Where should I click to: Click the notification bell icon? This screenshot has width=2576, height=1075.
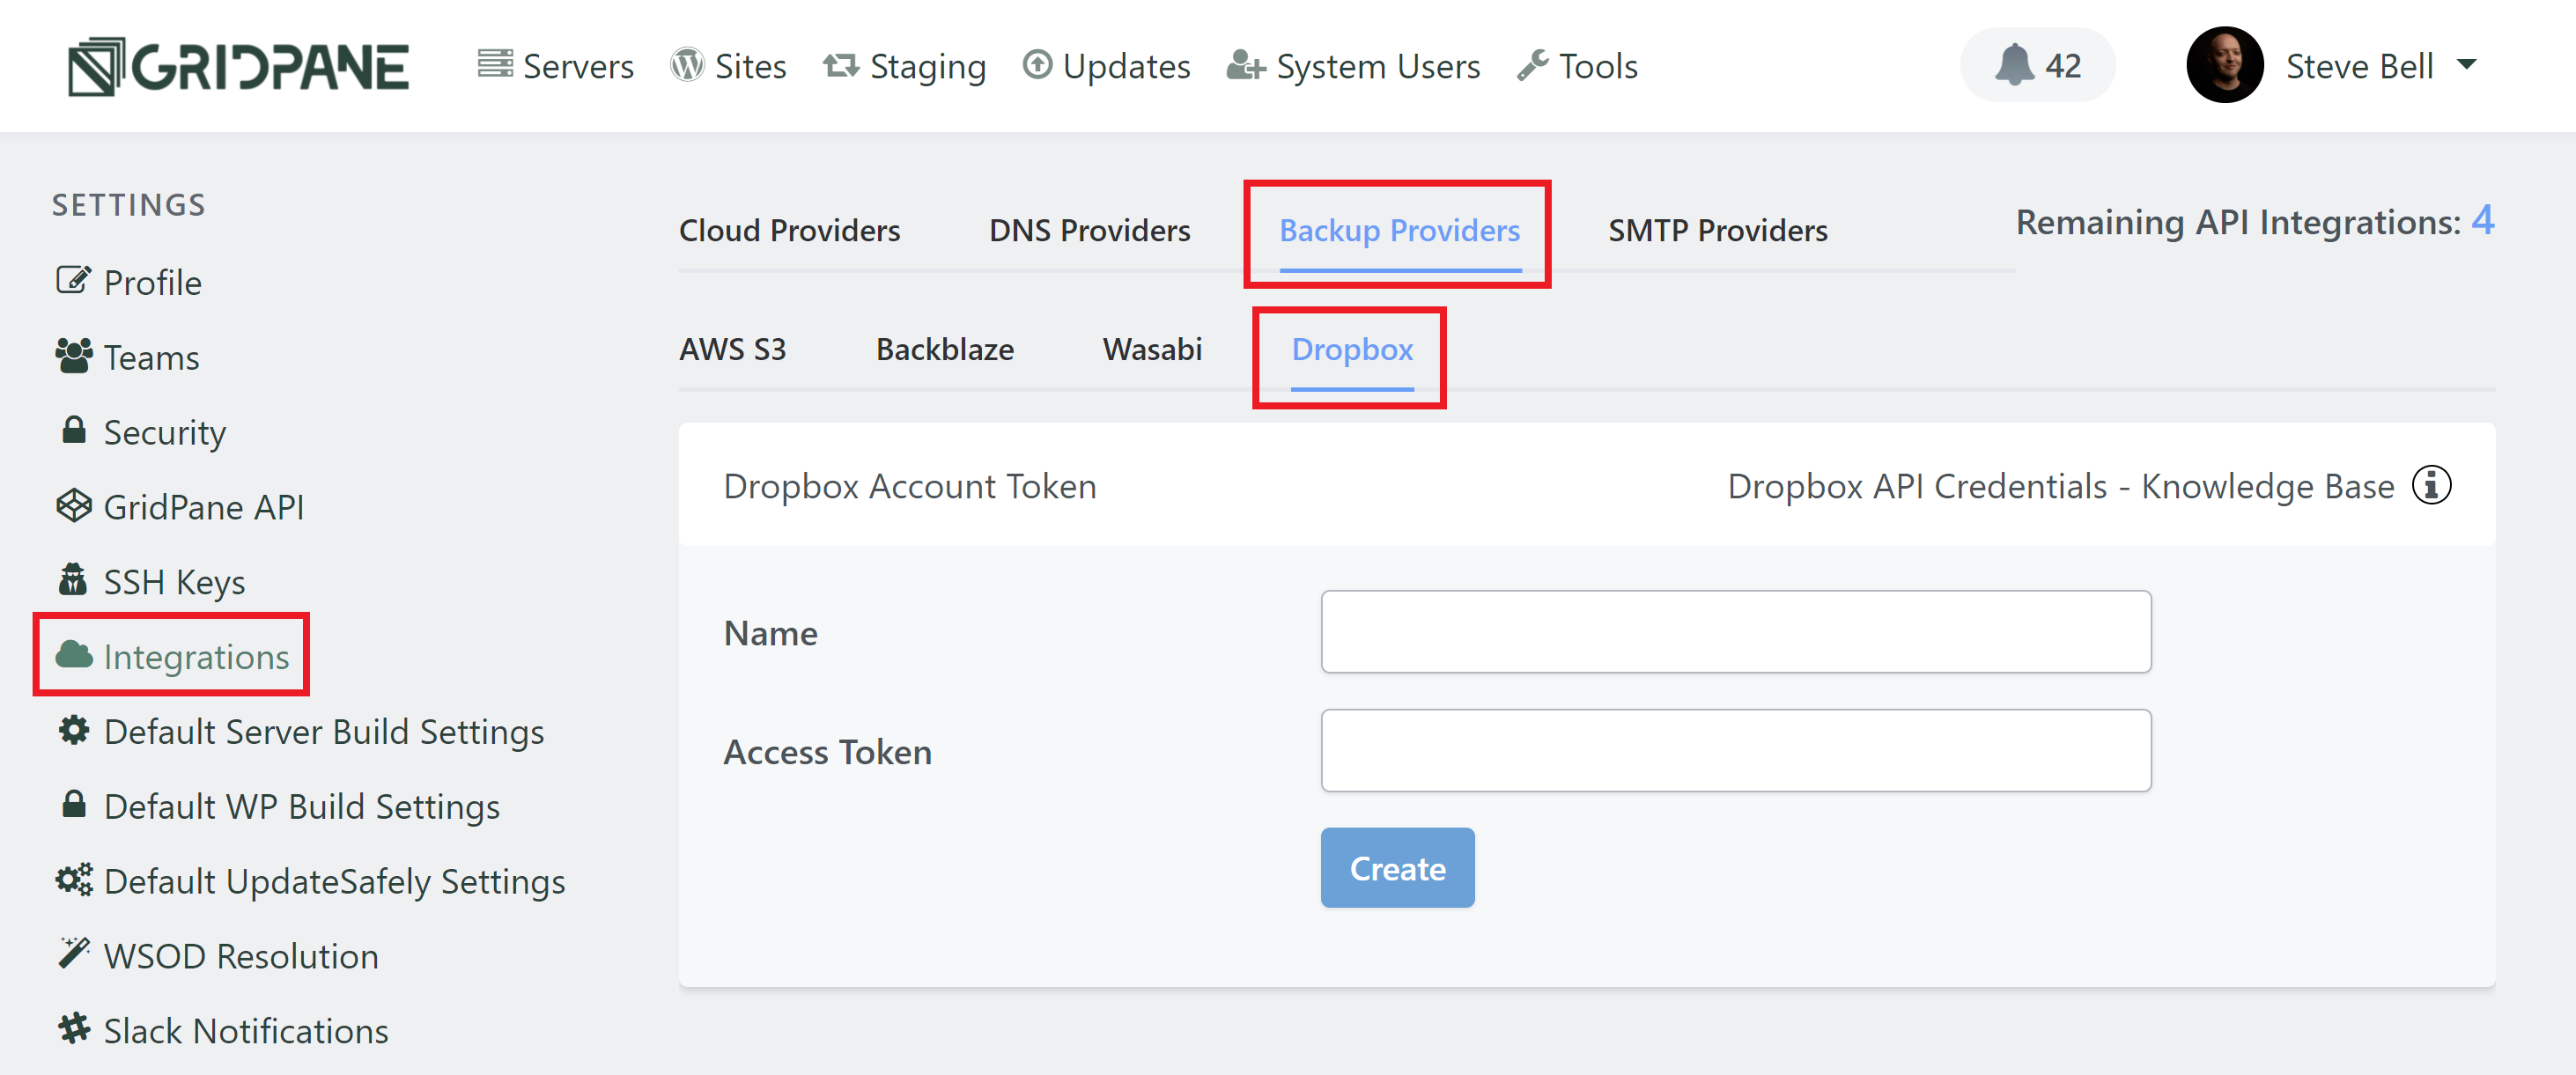(x=2013, y=65)
